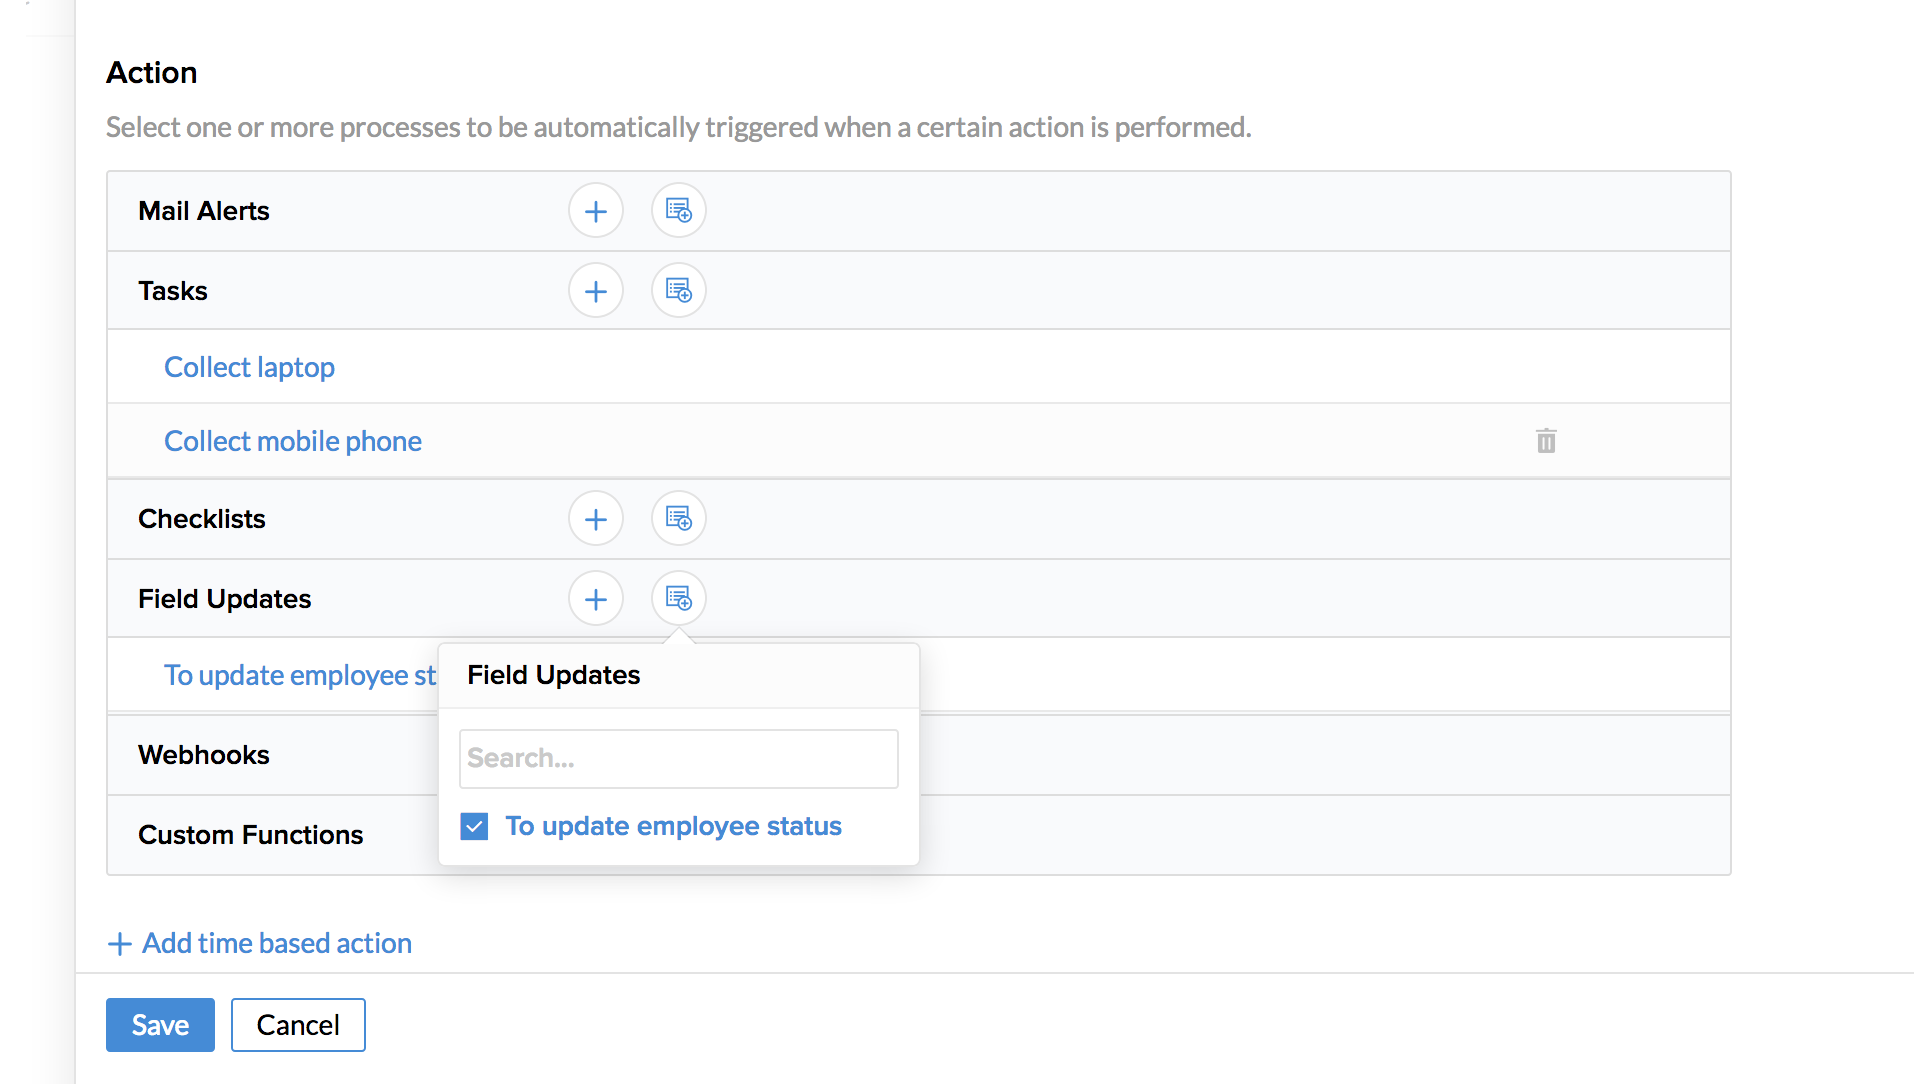
Task: Open existing Checklists picker icon
Action: tap(679, 519)
